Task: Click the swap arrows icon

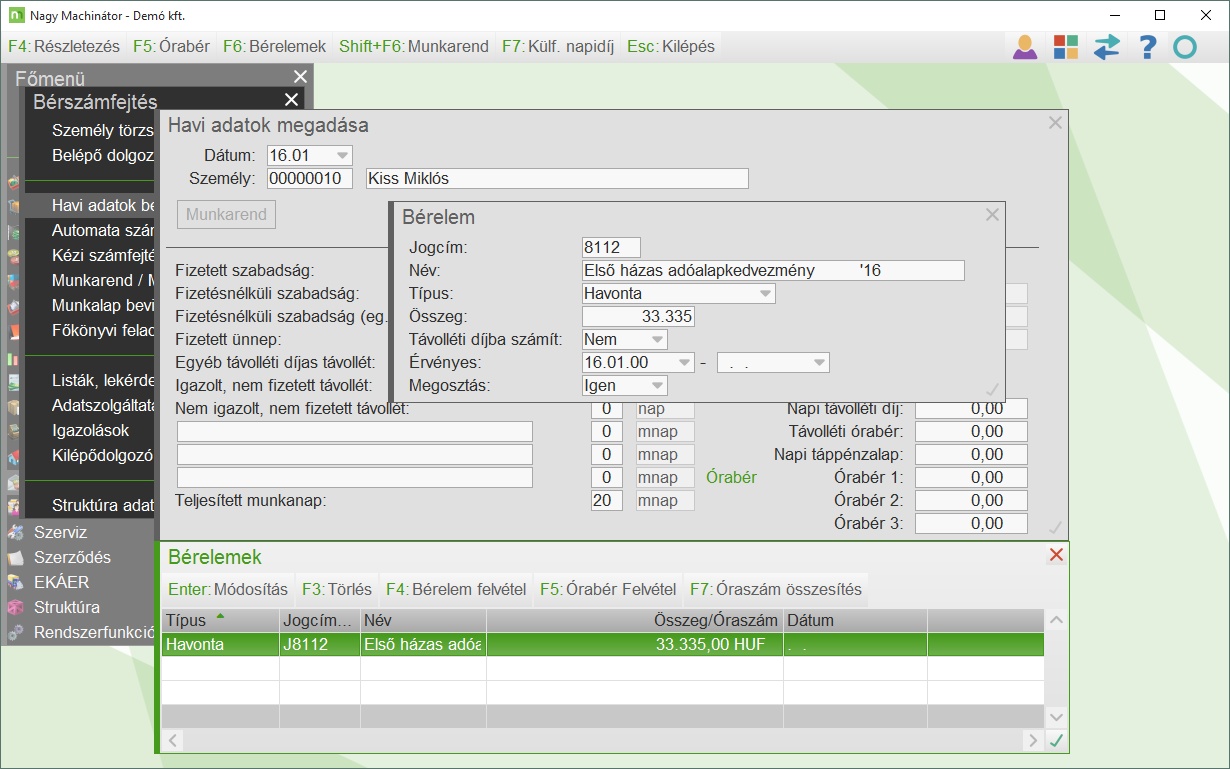Action: (1107, 47)
